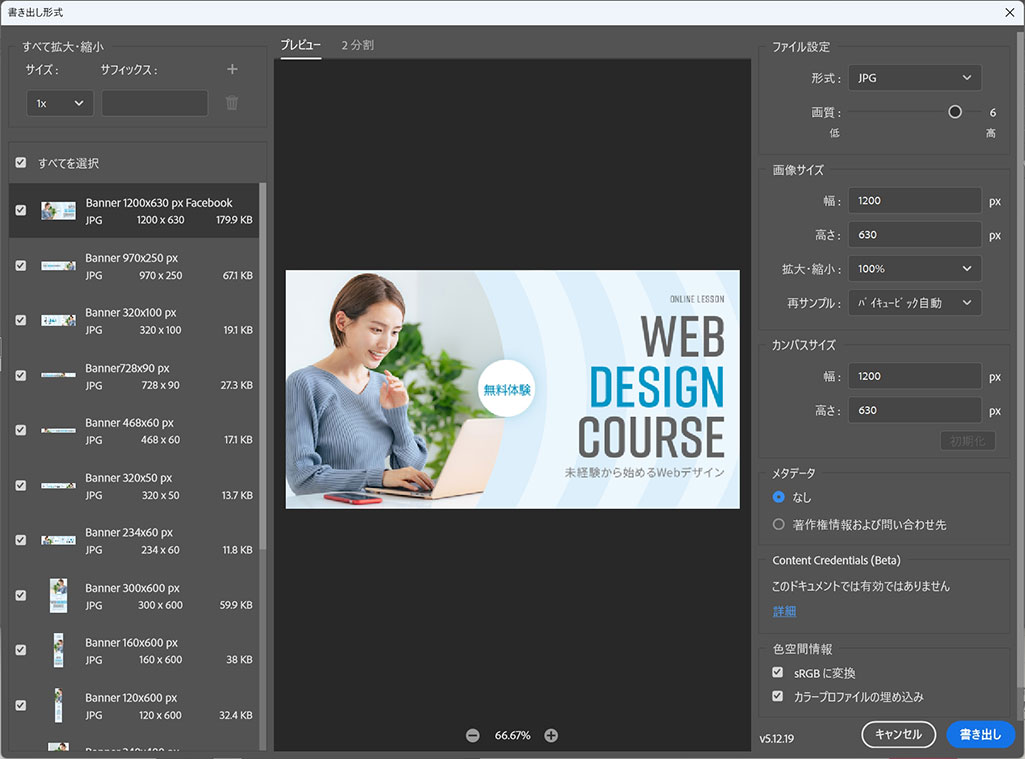Click the サフィックス suffix input field
Image resolution: width=1025 pixels, height=759 pixels.
pos(155,103)
